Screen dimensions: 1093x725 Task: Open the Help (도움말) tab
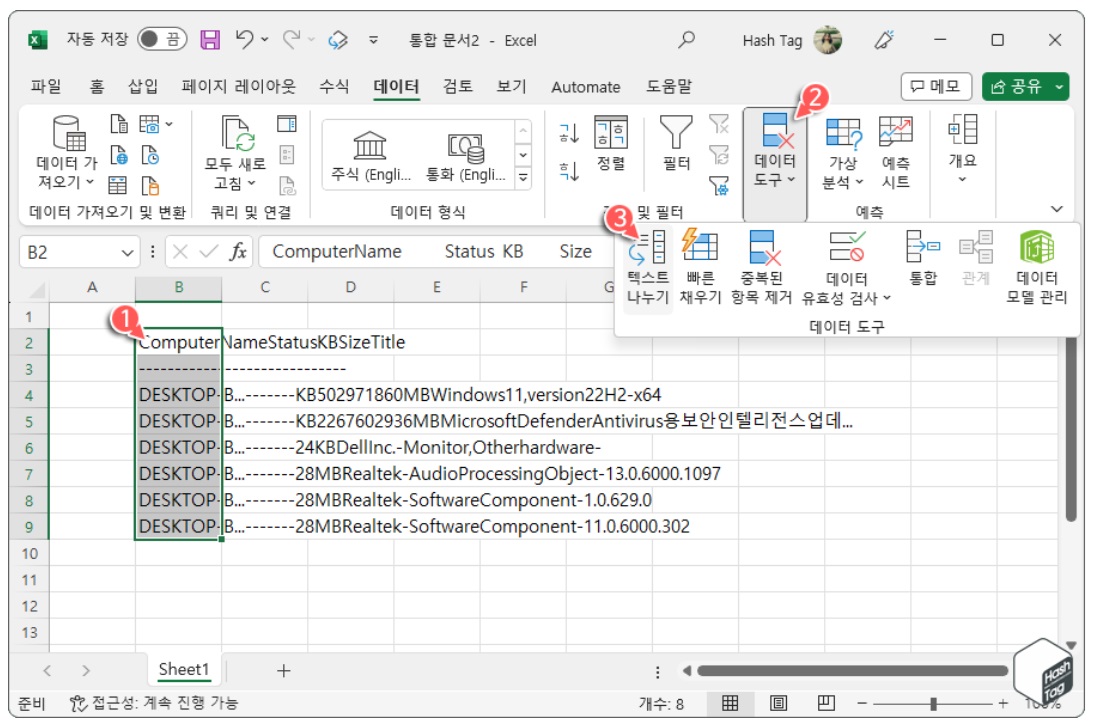668,86
